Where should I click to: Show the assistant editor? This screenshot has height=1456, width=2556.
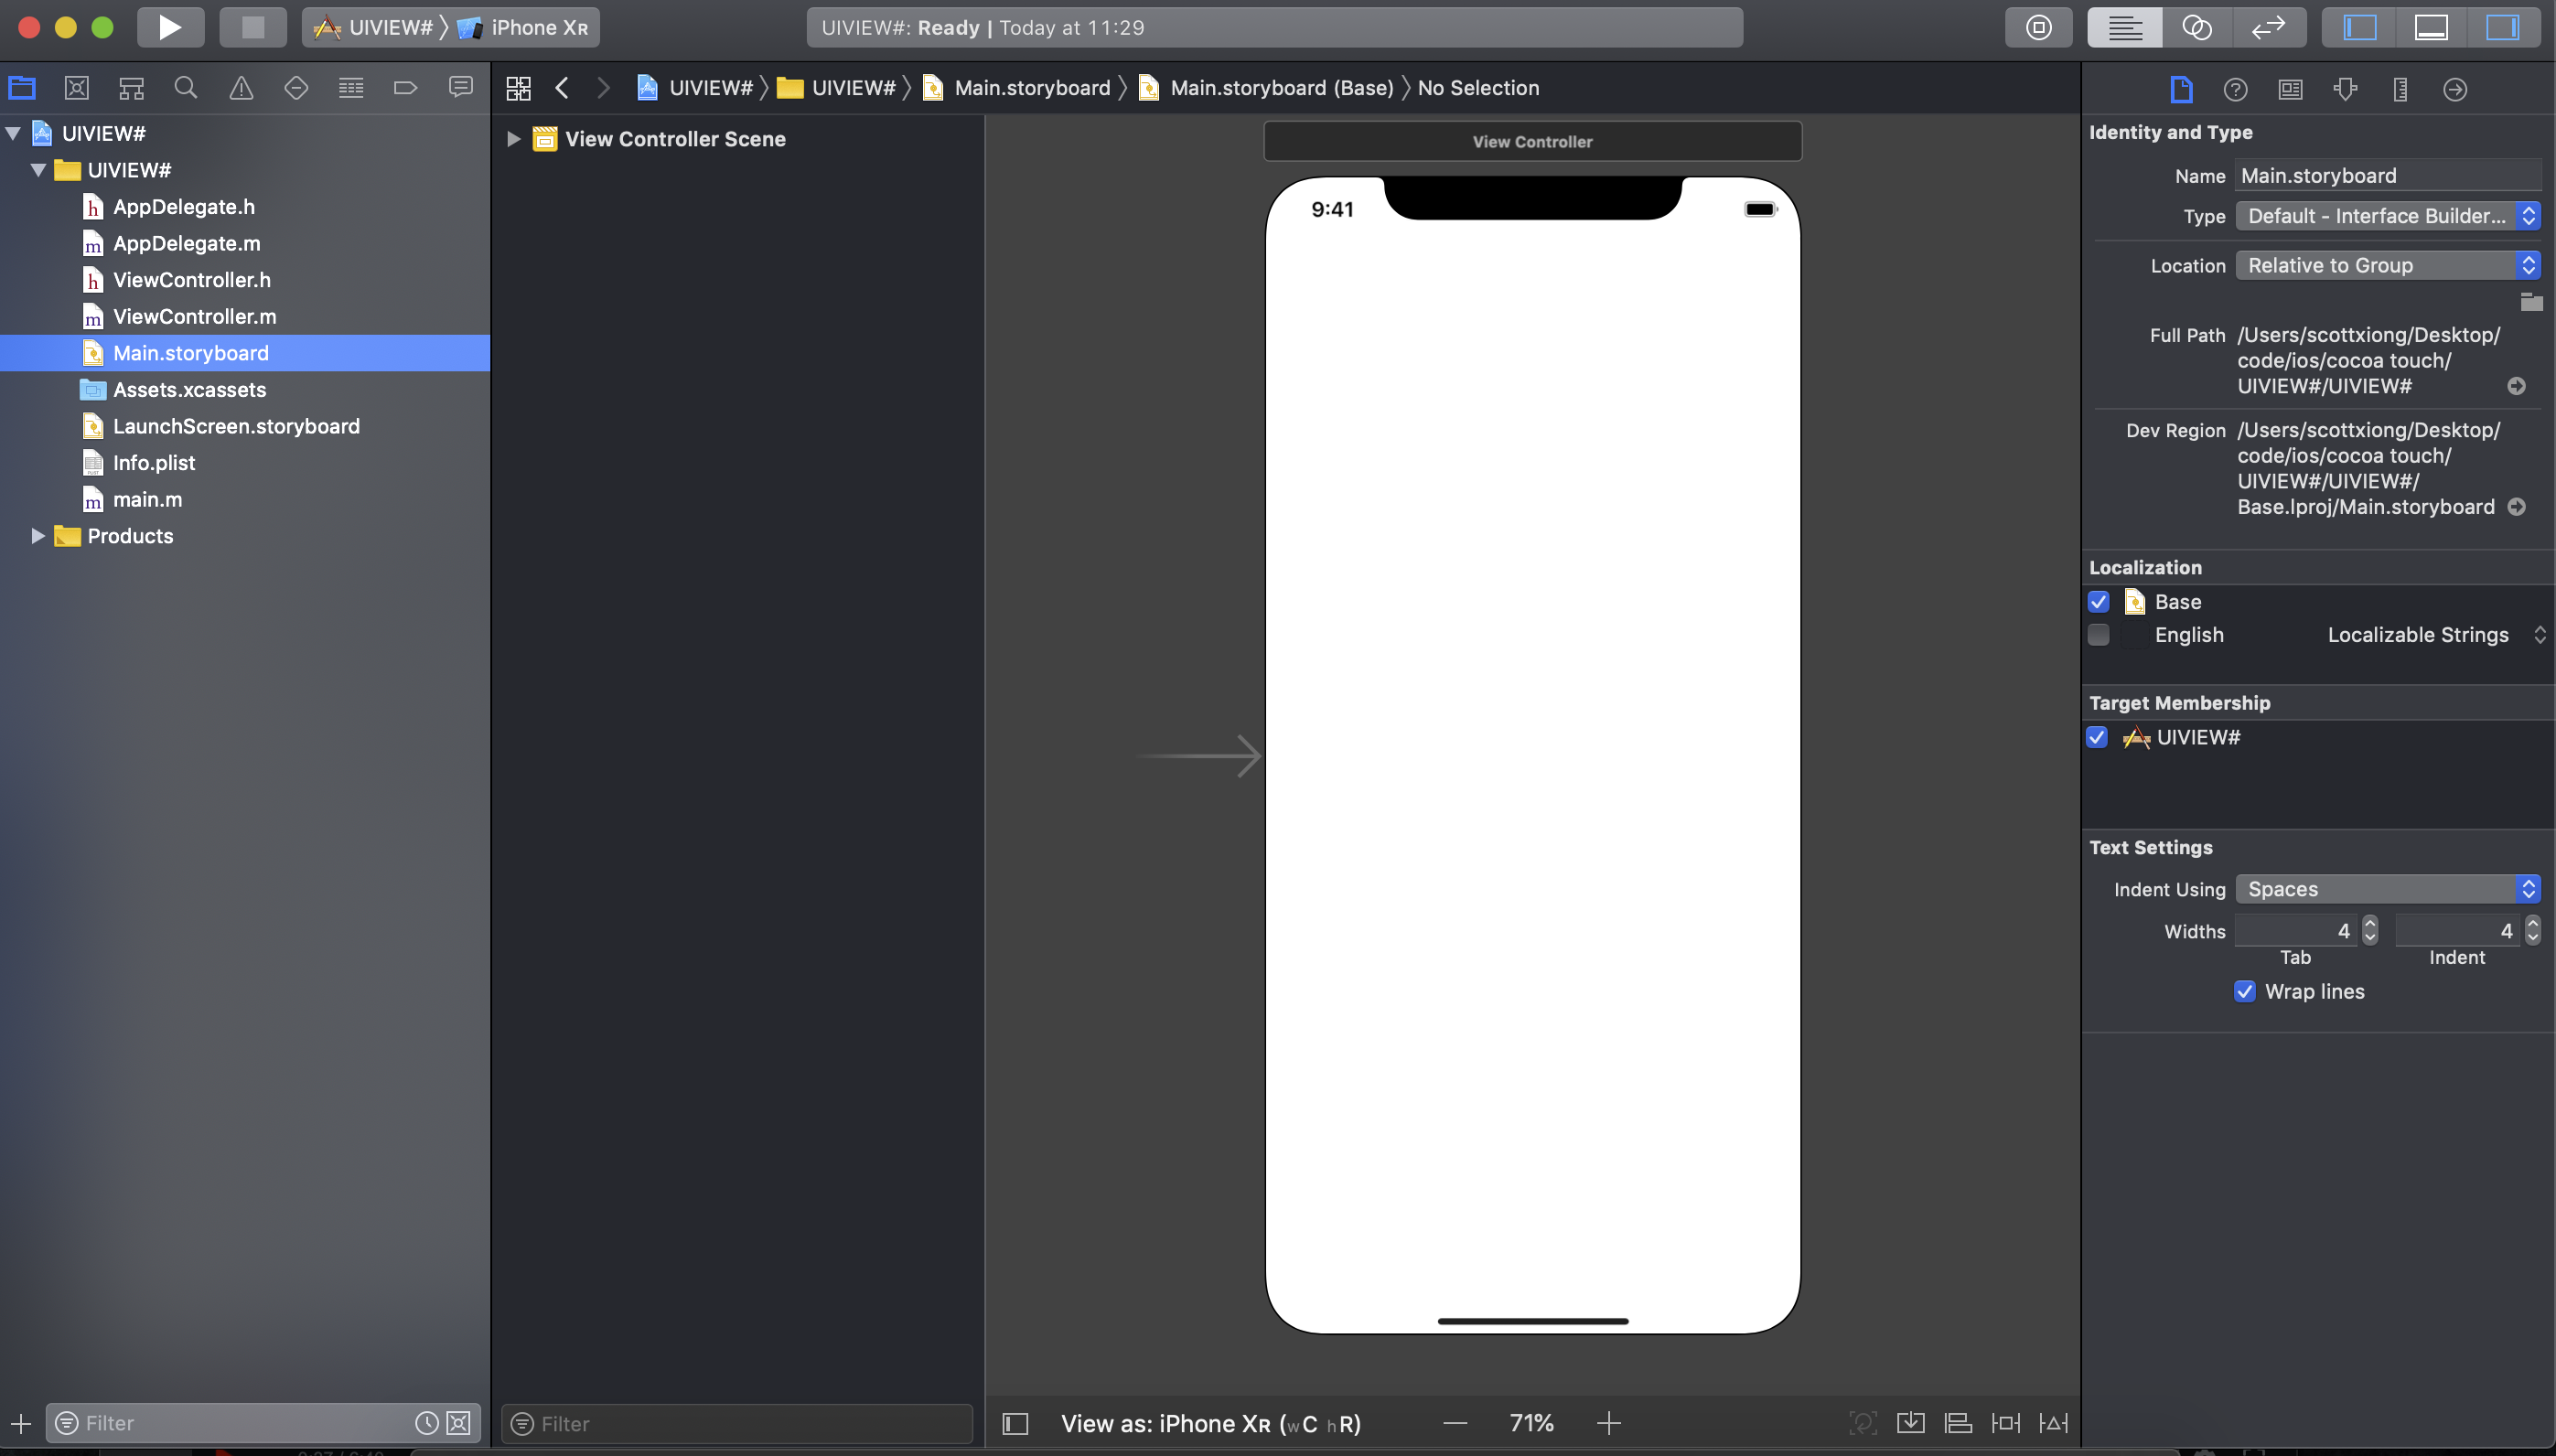2197,27
